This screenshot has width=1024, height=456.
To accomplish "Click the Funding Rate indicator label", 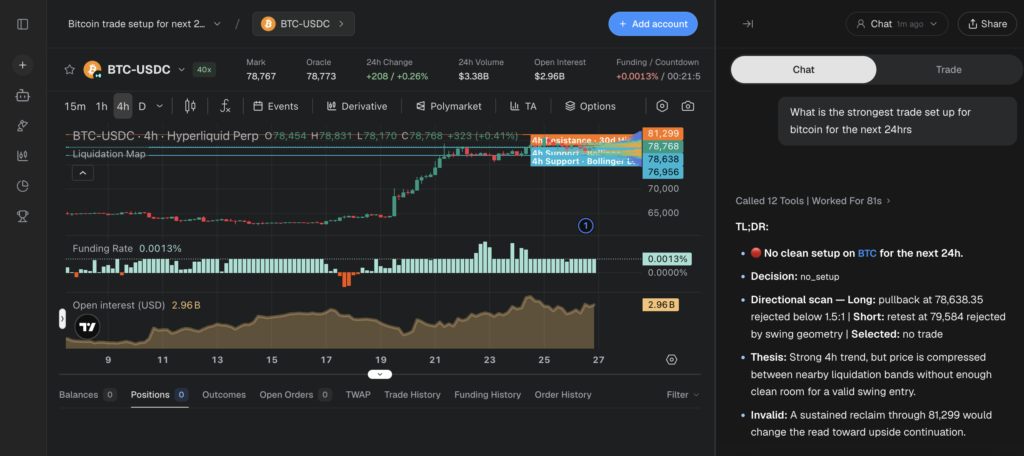I will point(103,248).
